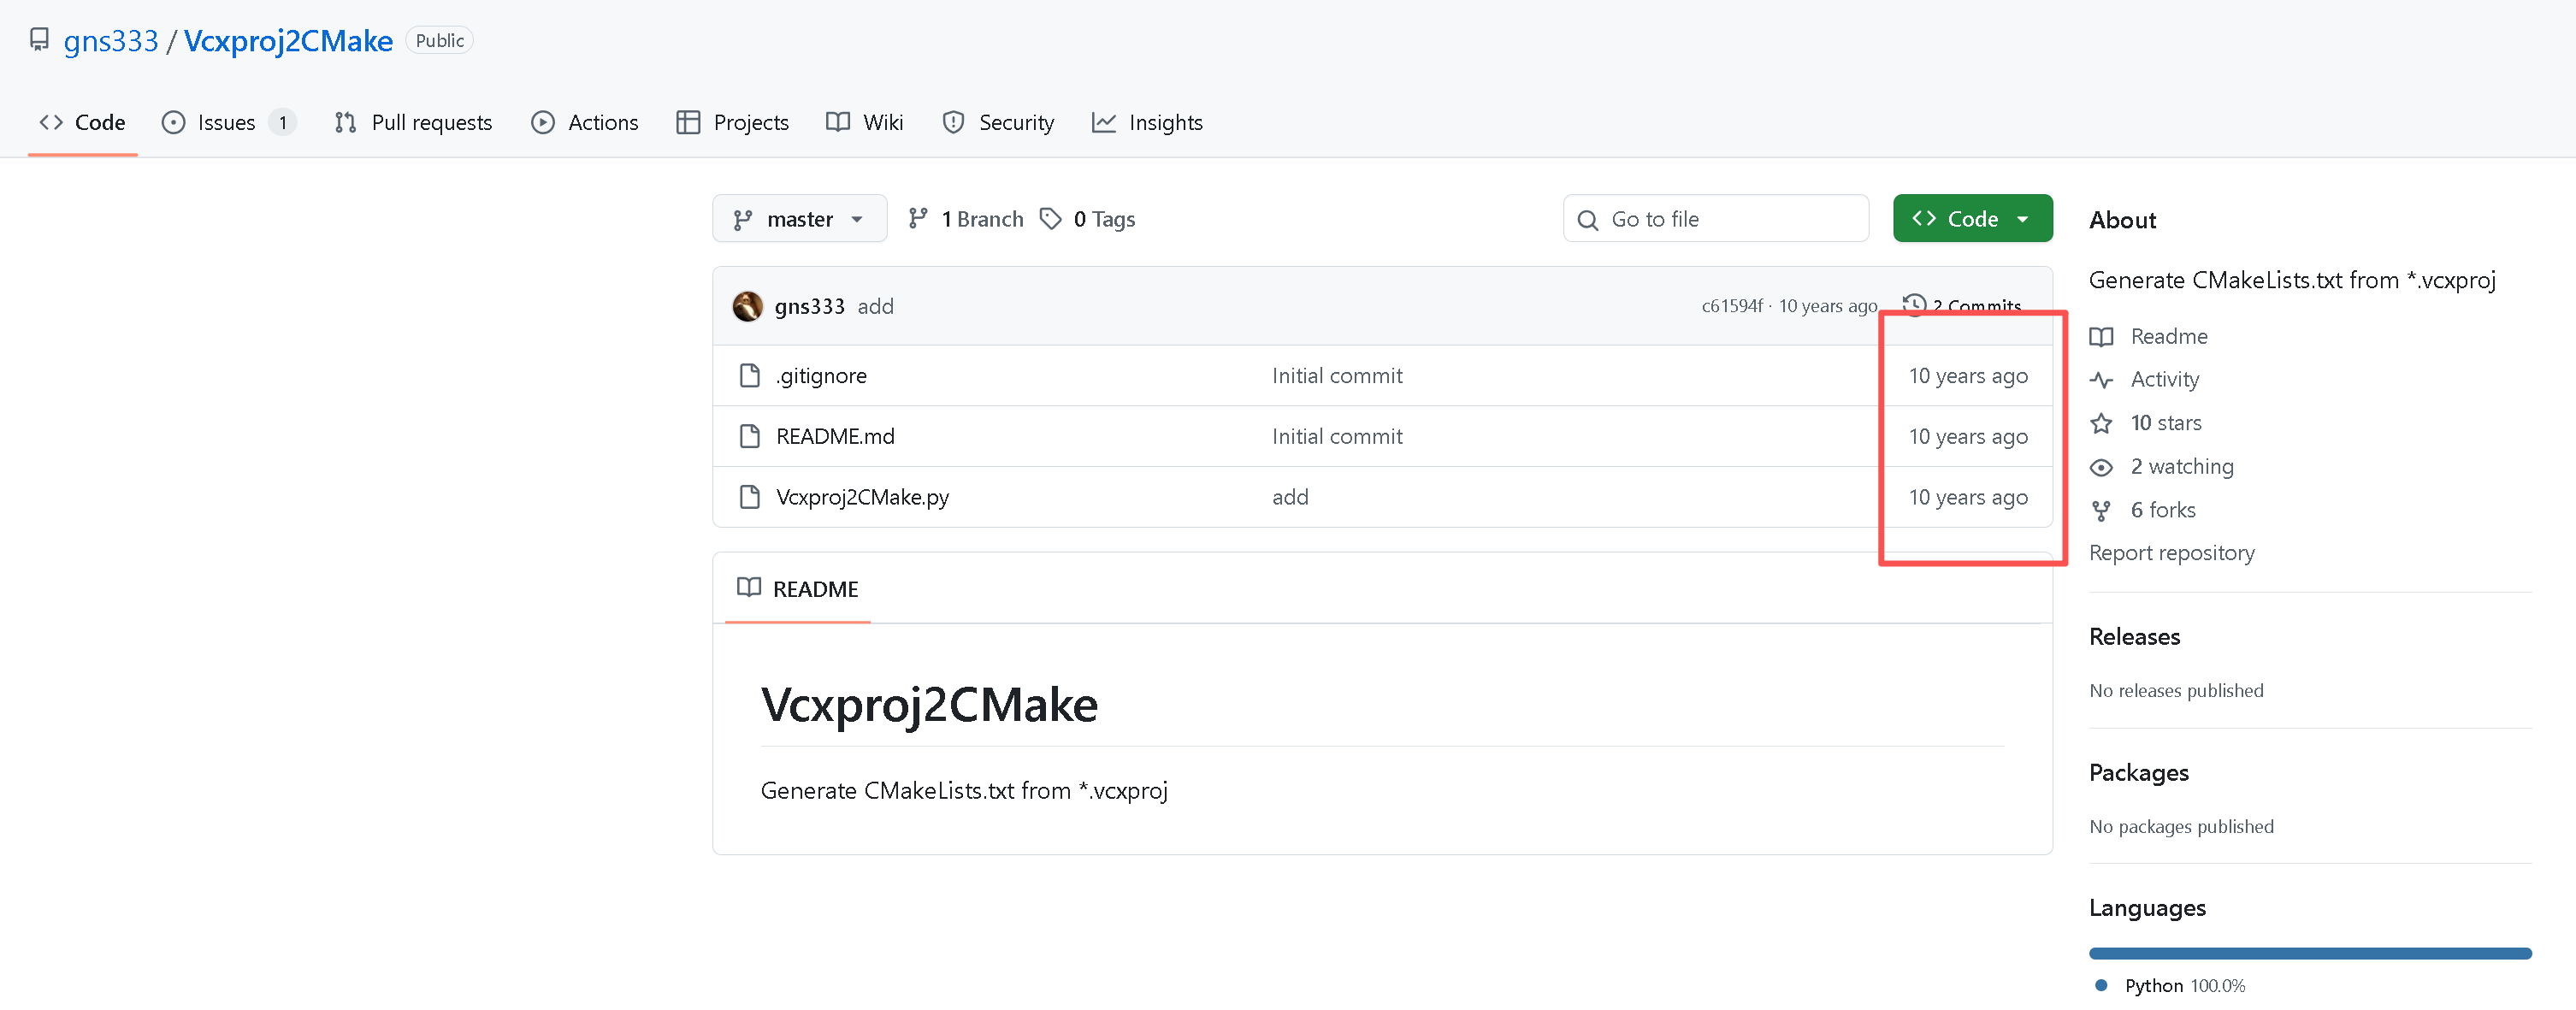Click the Readme book icon in About
The height and width of the screenshot is (1010, 2576).
[x=2101, y=337]
